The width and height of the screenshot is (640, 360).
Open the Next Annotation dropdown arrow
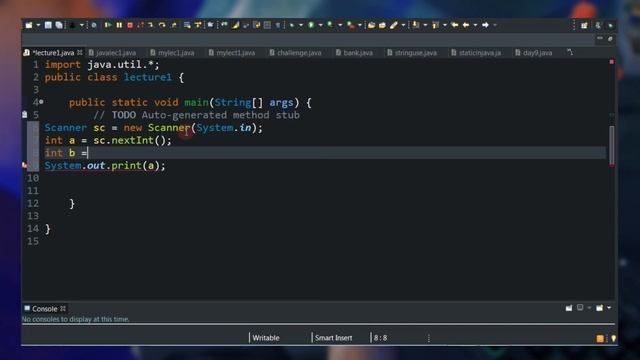point(425,25)
